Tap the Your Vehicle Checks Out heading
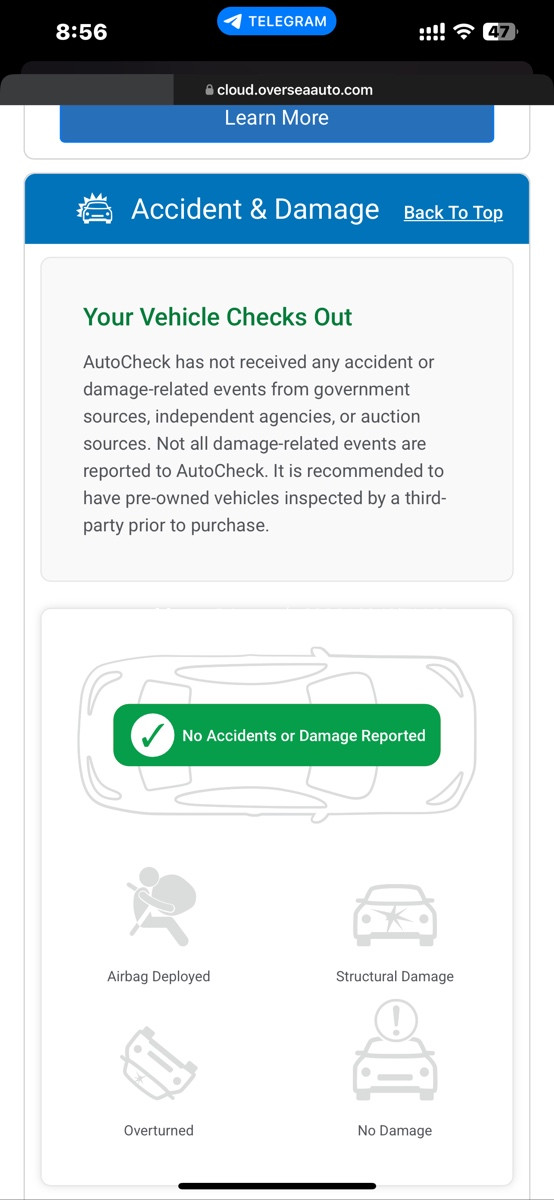Image resolution: width=554 pixels, height=1200 pixels. point(218,317)
